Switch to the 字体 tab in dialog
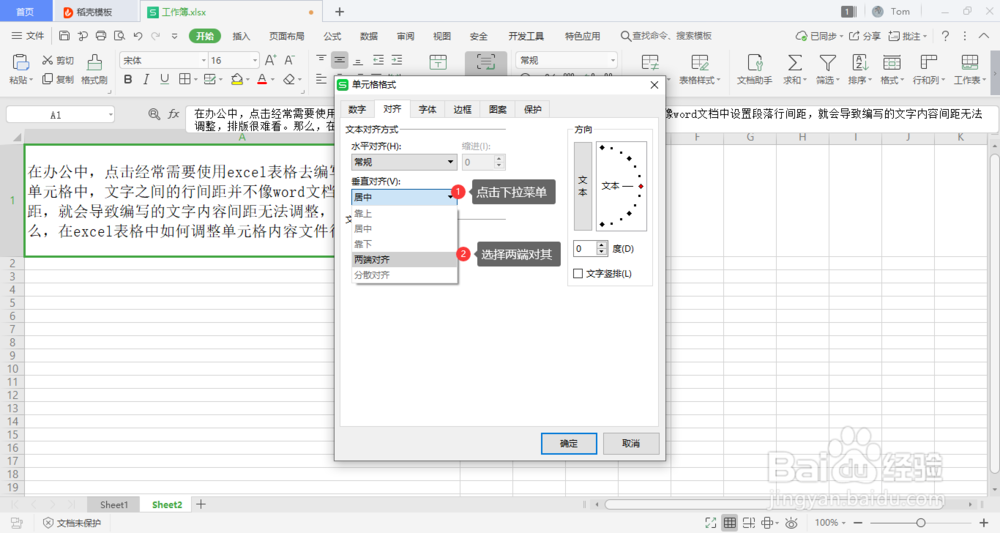The width and height of the screenshot is (1000, 533). (427, 110)
